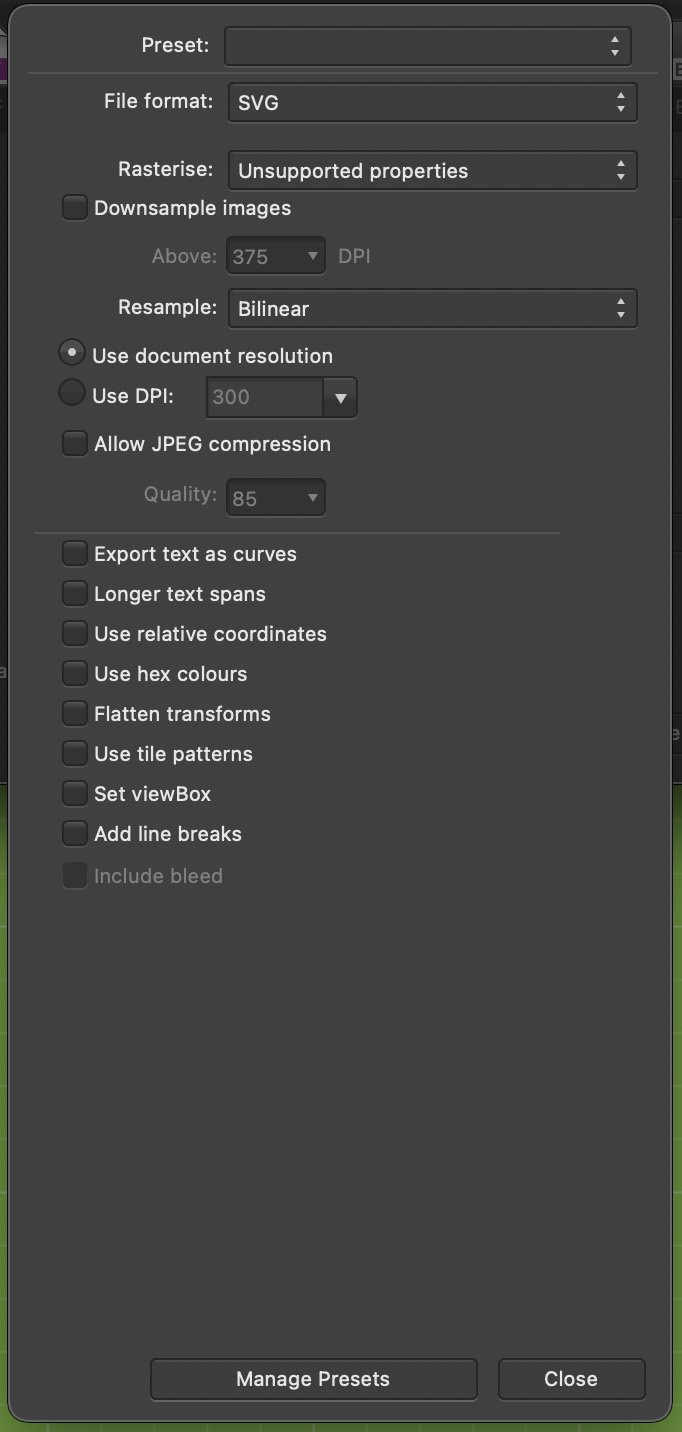
Task: Enable Use tile patterns
Action: [74, 753]
